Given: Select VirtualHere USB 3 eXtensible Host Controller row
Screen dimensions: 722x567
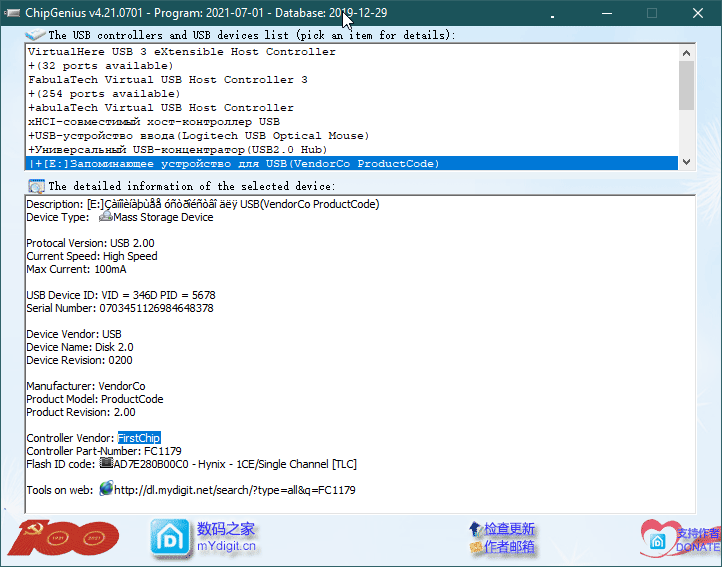Looking at the screenshot, I should (x=352, y=52).
